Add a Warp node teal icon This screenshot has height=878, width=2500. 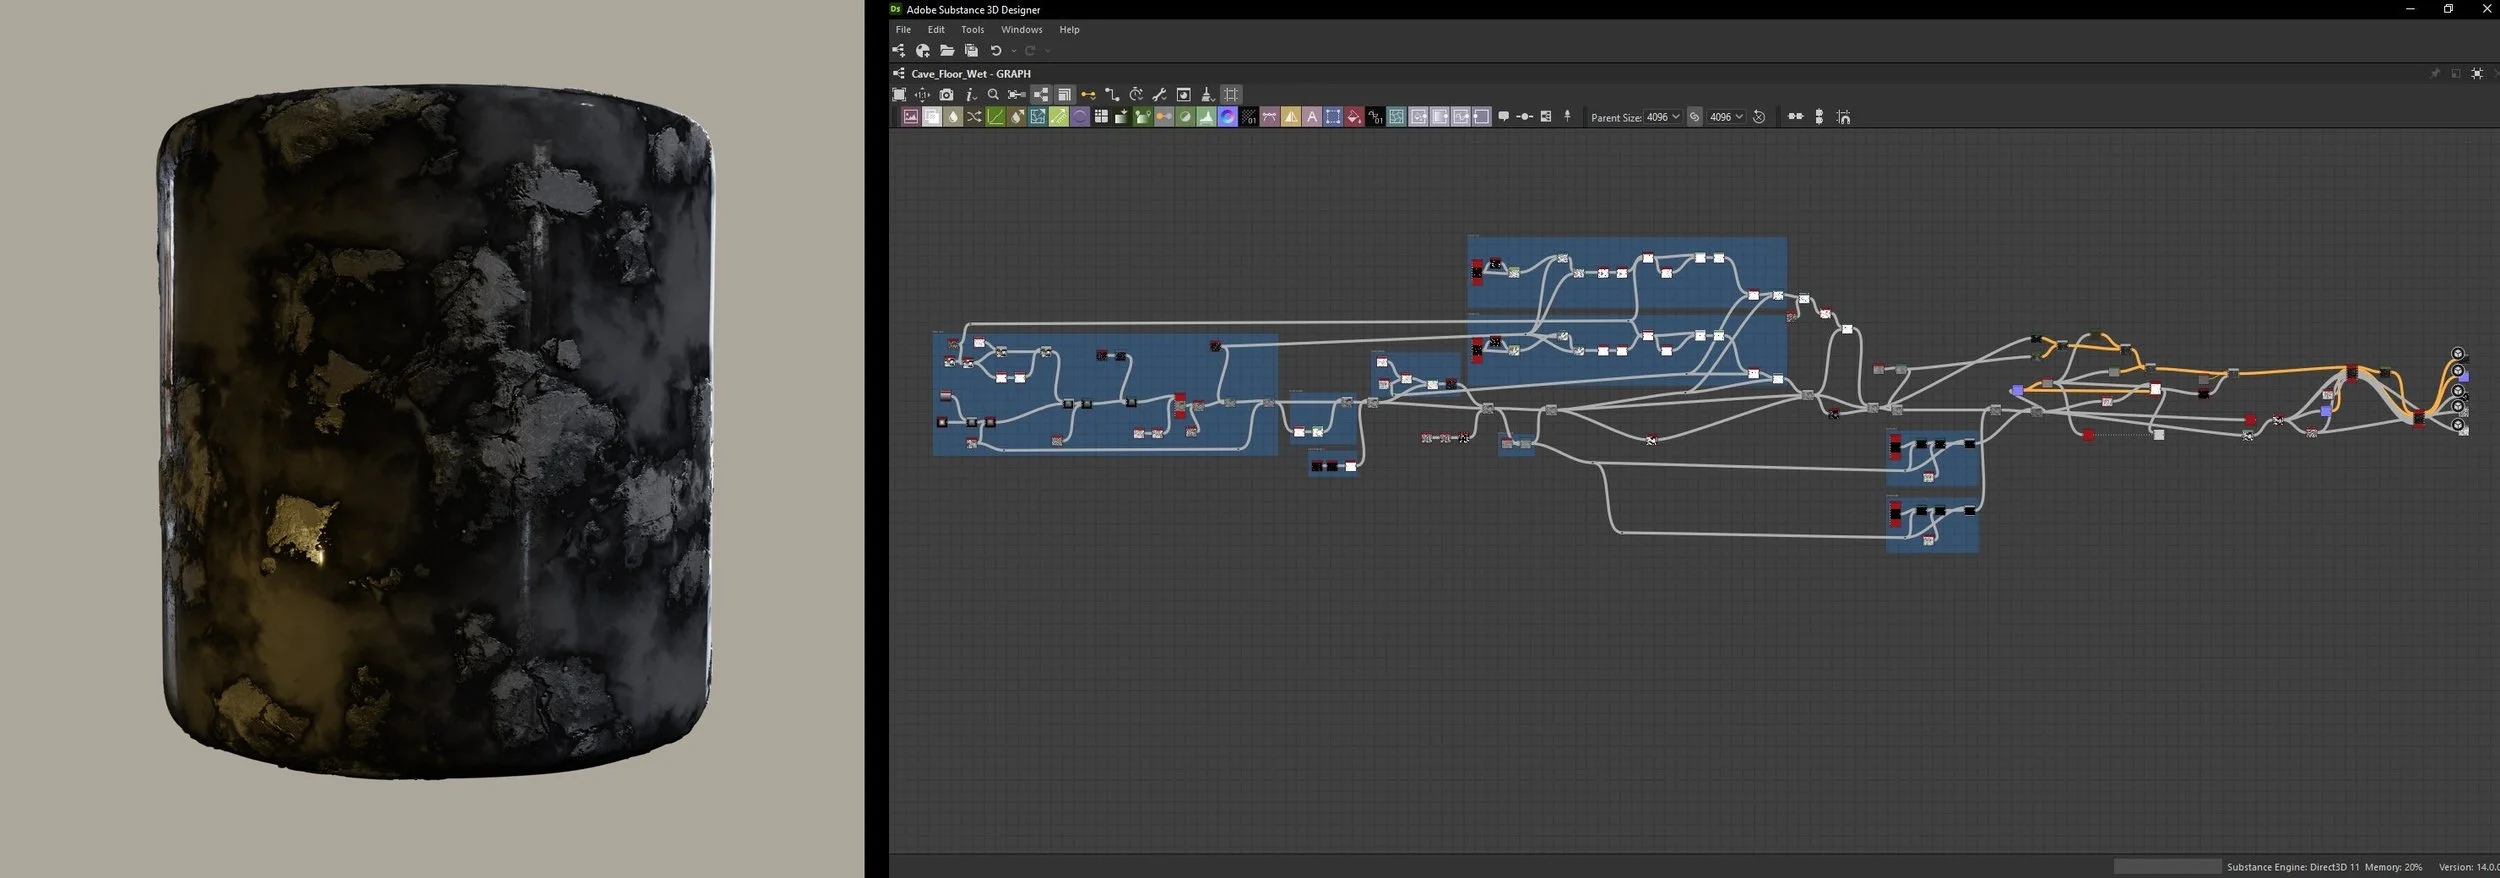[1396, 117]
